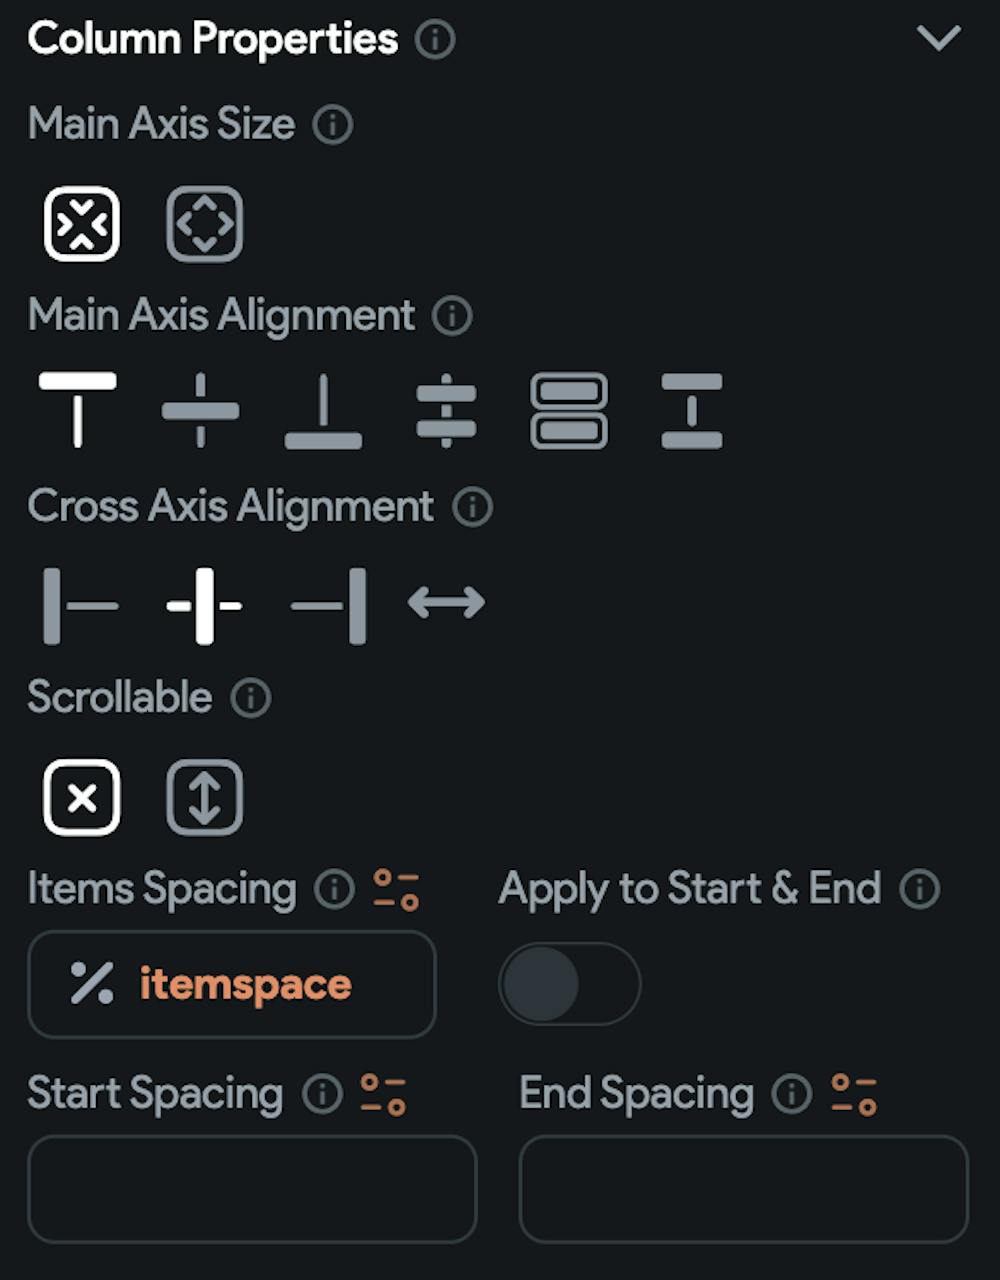
Task: Choose space between main axis alignment
Action: (x=692, y=410)
